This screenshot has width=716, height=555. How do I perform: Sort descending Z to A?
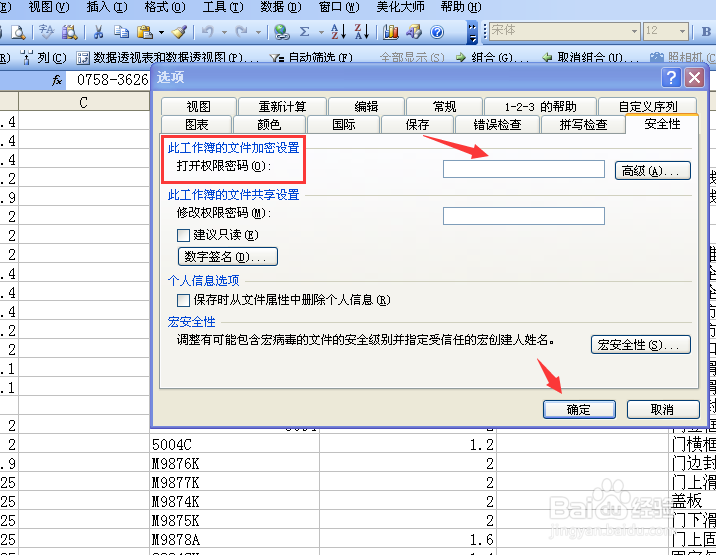[x=361, y=32]
